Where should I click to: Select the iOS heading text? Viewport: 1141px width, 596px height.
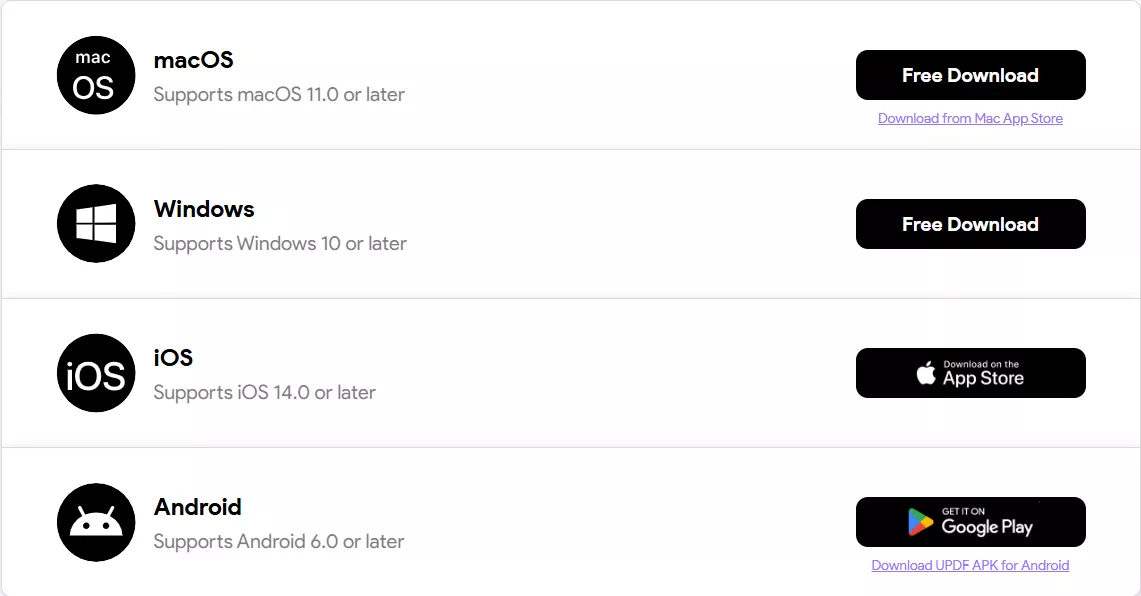173,358
